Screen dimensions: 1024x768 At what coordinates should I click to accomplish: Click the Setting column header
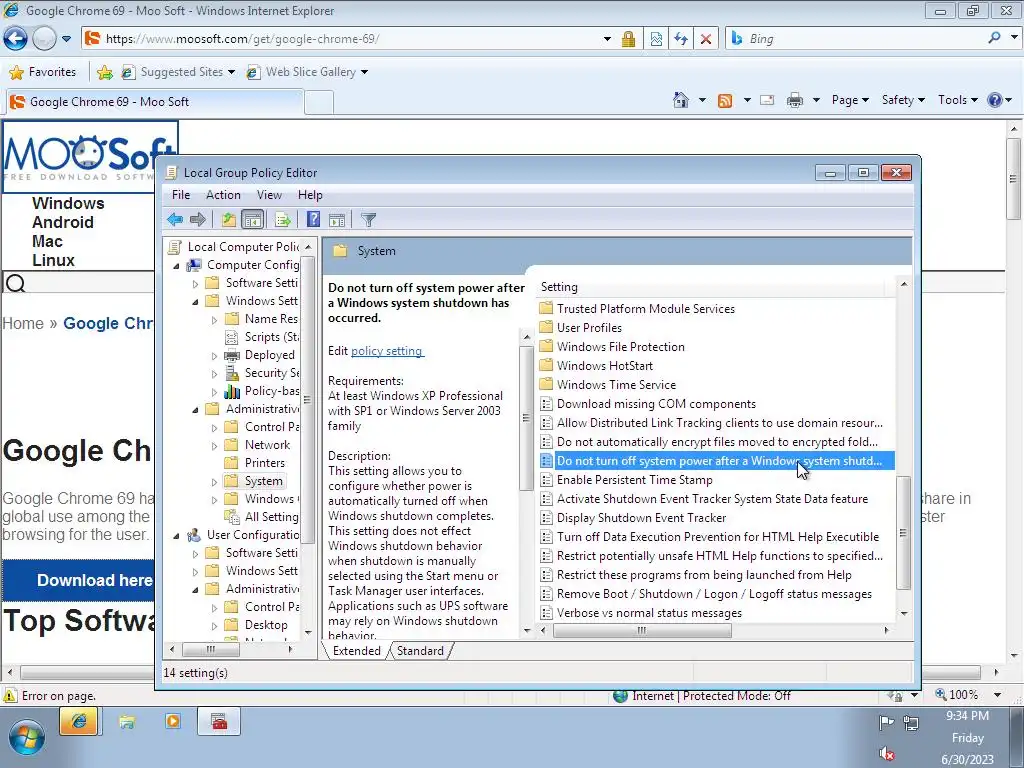coord(711,287)
